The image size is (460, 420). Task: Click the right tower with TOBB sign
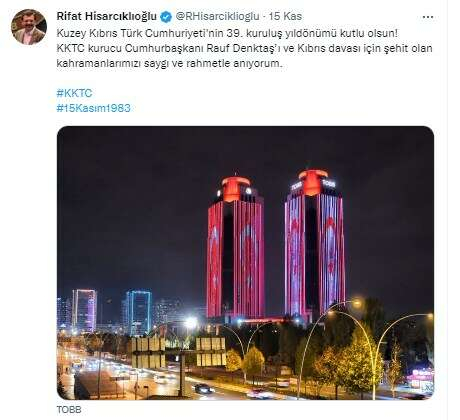coord(315,243)
